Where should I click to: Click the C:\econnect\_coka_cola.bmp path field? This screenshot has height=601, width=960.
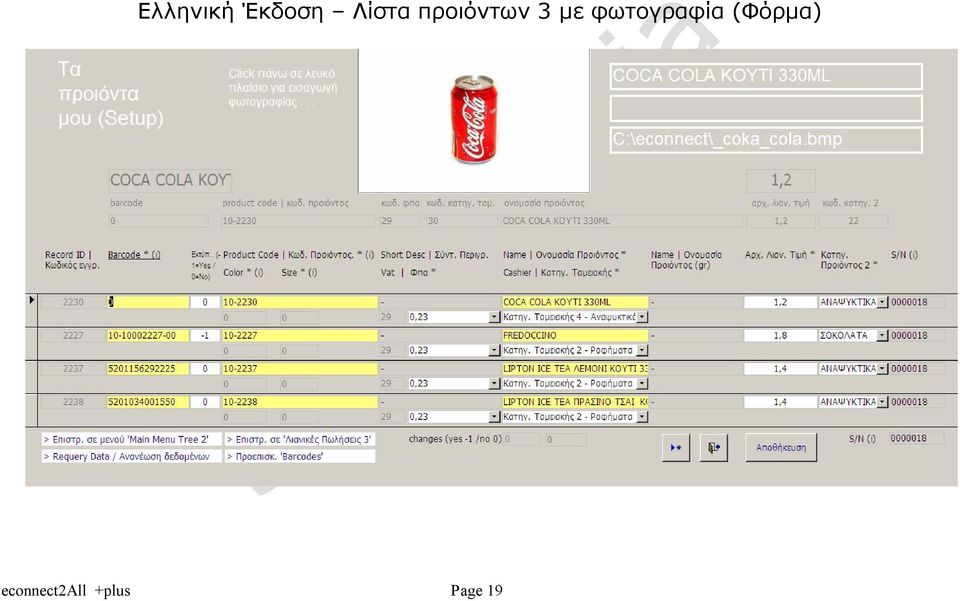[x=766, y=140]
